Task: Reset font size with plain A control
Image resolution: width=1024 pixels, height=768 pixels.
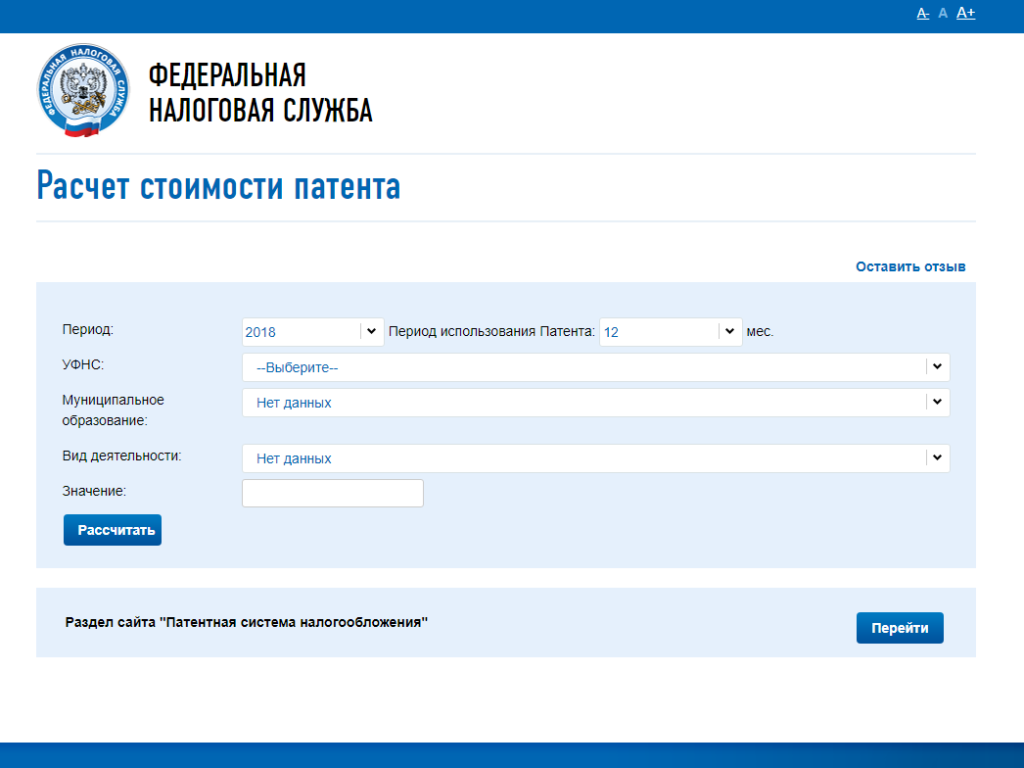Action: pyautogui.click(x=943, y=13)
